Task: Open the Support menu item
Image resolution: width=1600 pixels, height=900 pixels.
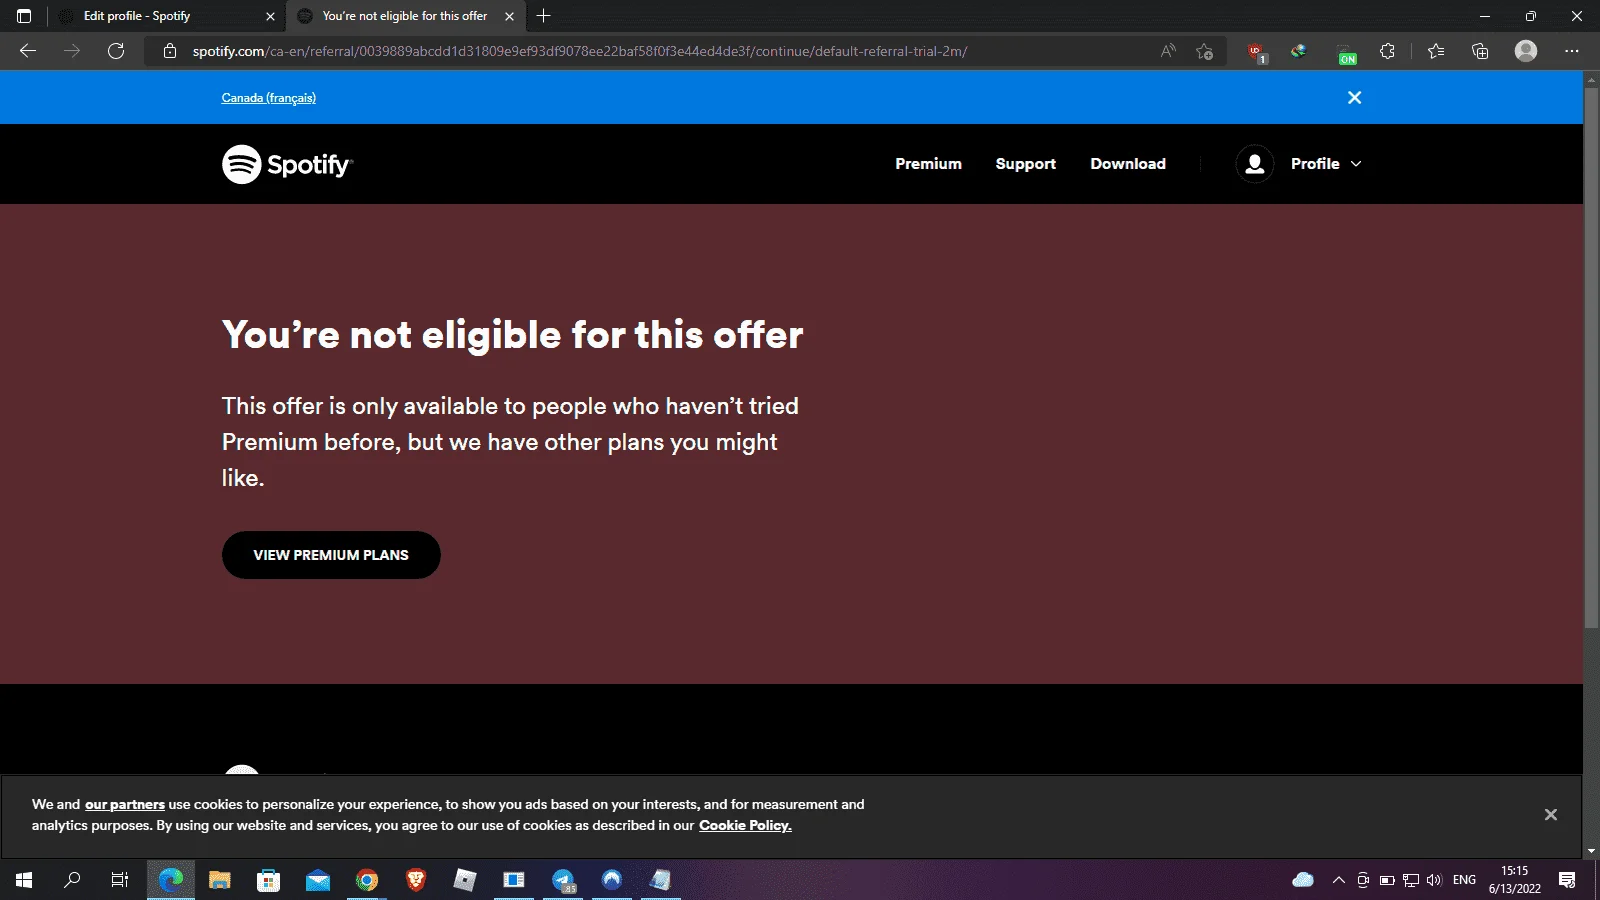Action: point(1025,164)
